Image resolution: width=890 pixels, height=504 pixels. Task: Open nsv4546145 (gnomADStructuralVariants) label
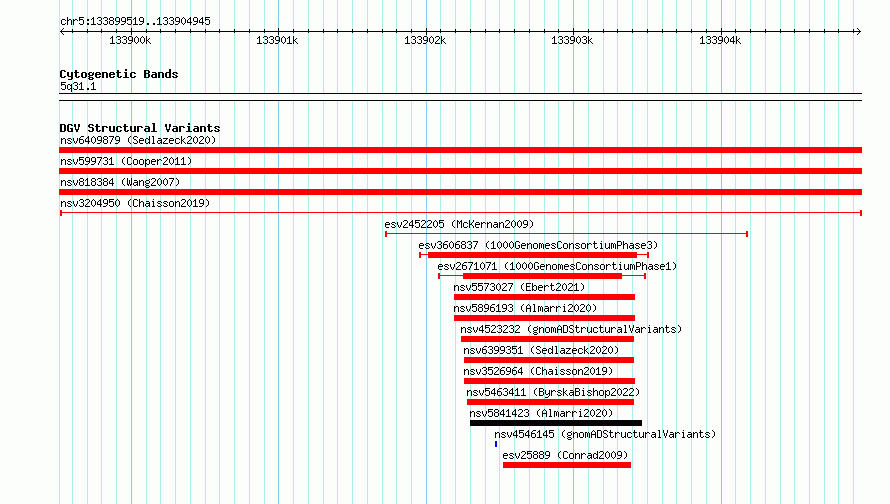pos(605,434)
